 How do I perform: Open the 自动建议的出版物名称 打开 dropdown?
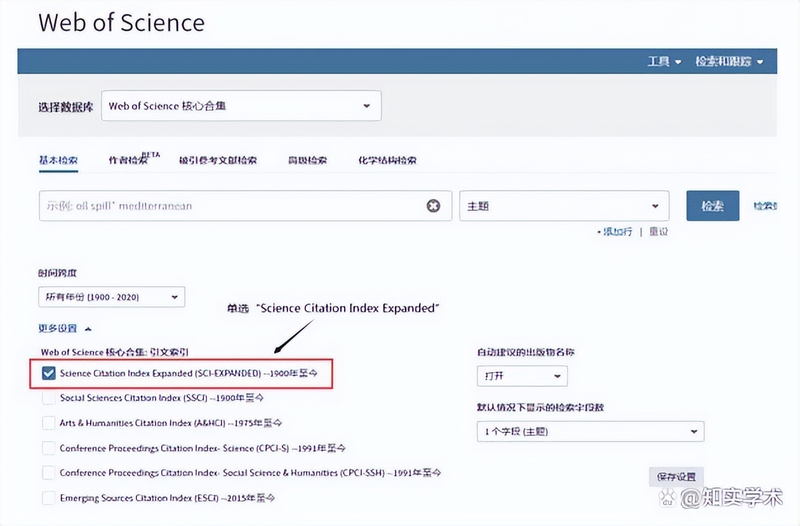[522, 376]
